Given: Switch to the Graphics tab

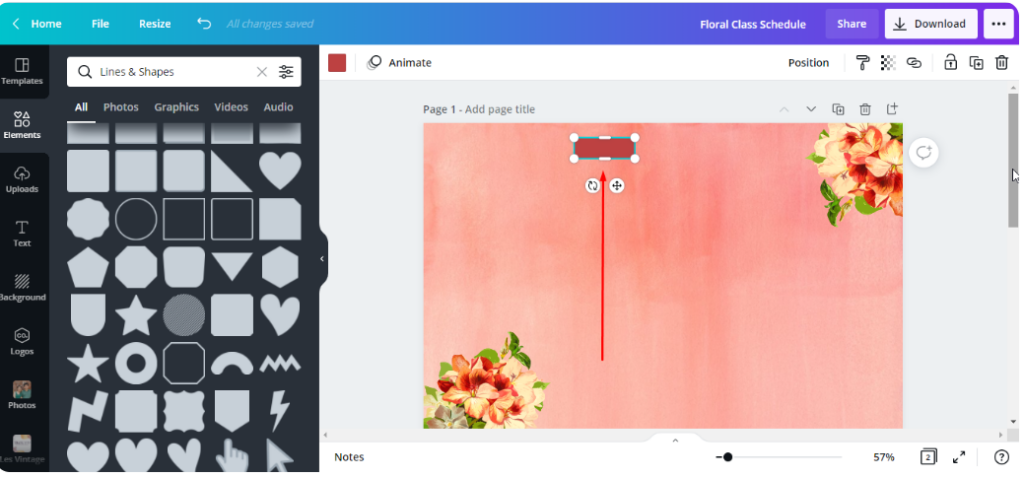Looking at the screenshot, I should (x=176, y=107).
